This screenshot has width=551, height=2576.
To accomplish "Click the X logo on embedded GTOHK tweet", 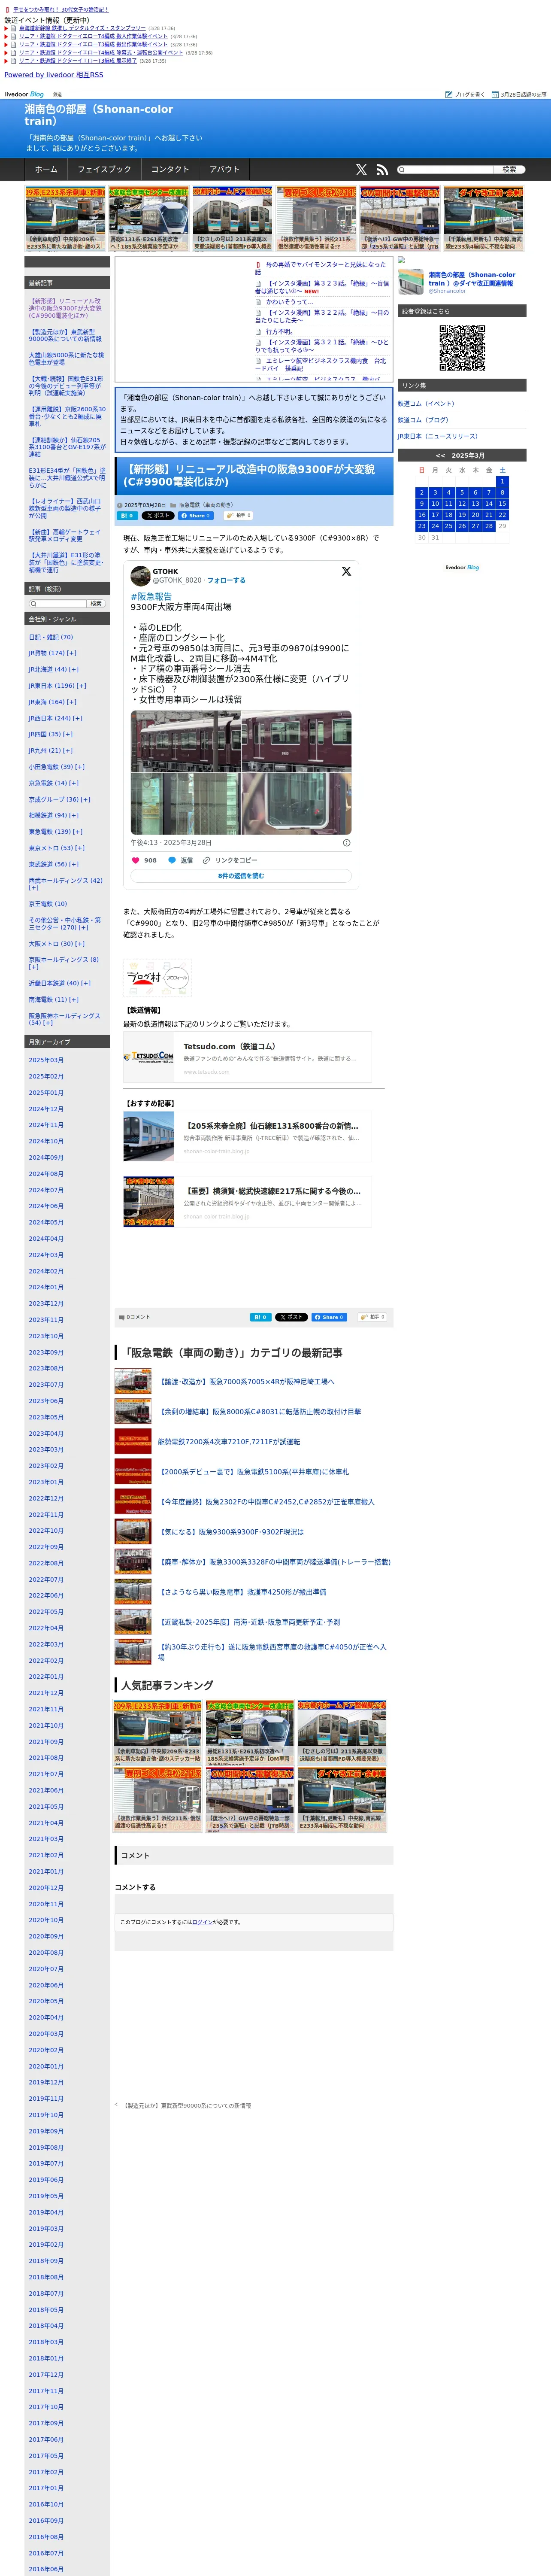I will pyautogui.click(x=346, y=571).
